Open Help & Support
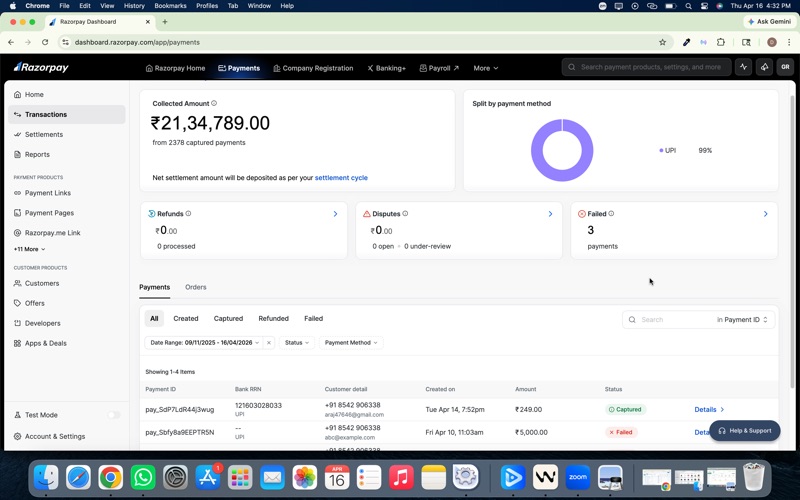800x500 pixels. (744, 431)
